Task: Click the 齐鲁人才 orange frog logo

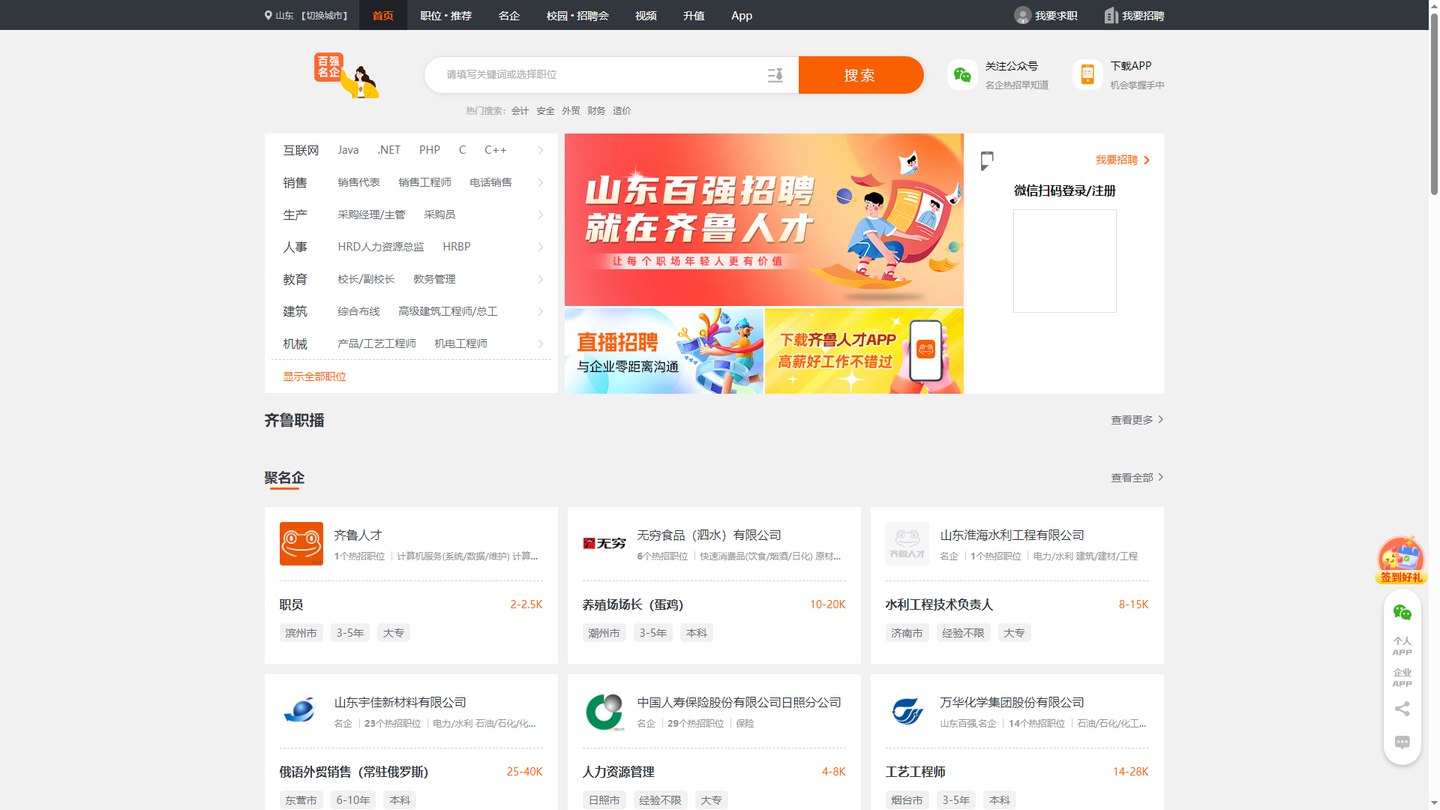Action: point(301,544)
